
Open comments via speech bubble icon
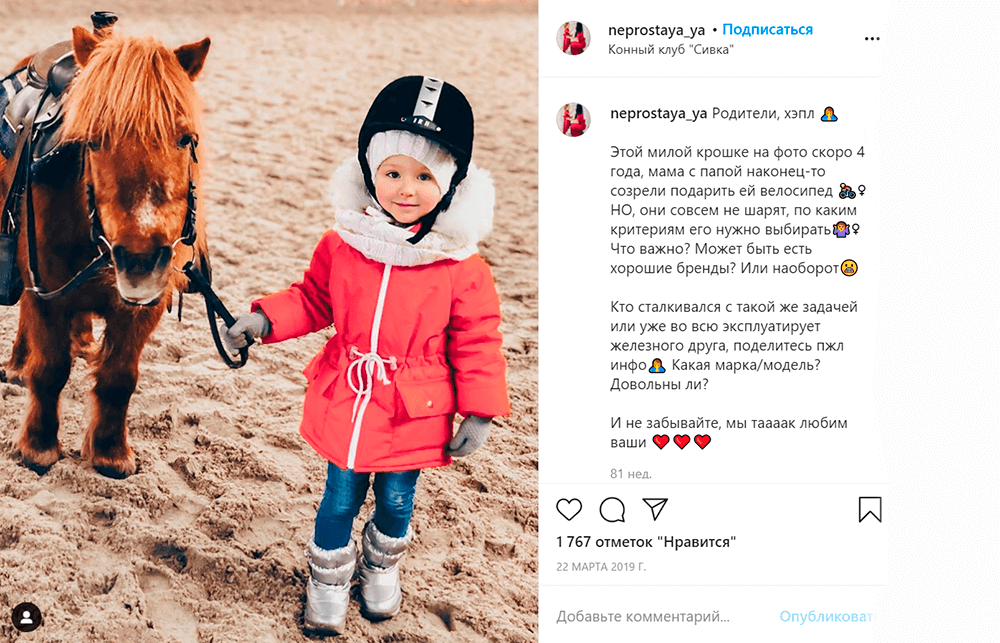click(612, 510)
